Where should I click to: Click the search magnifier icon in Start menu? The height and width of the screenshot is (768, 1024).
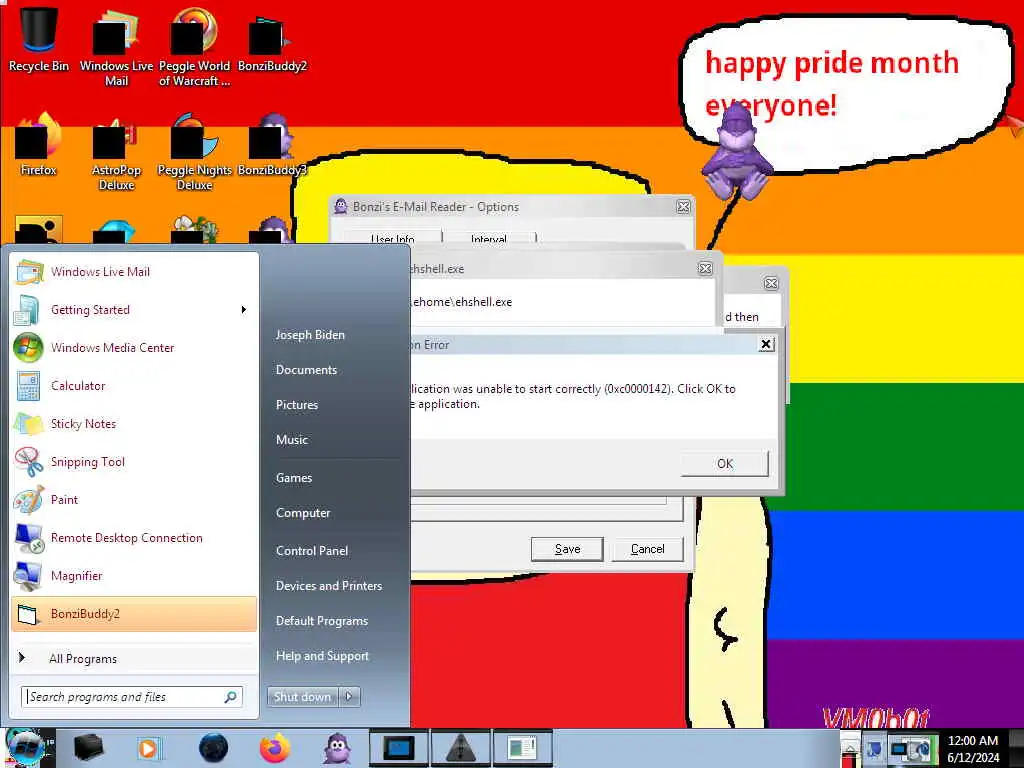point(231,697)
